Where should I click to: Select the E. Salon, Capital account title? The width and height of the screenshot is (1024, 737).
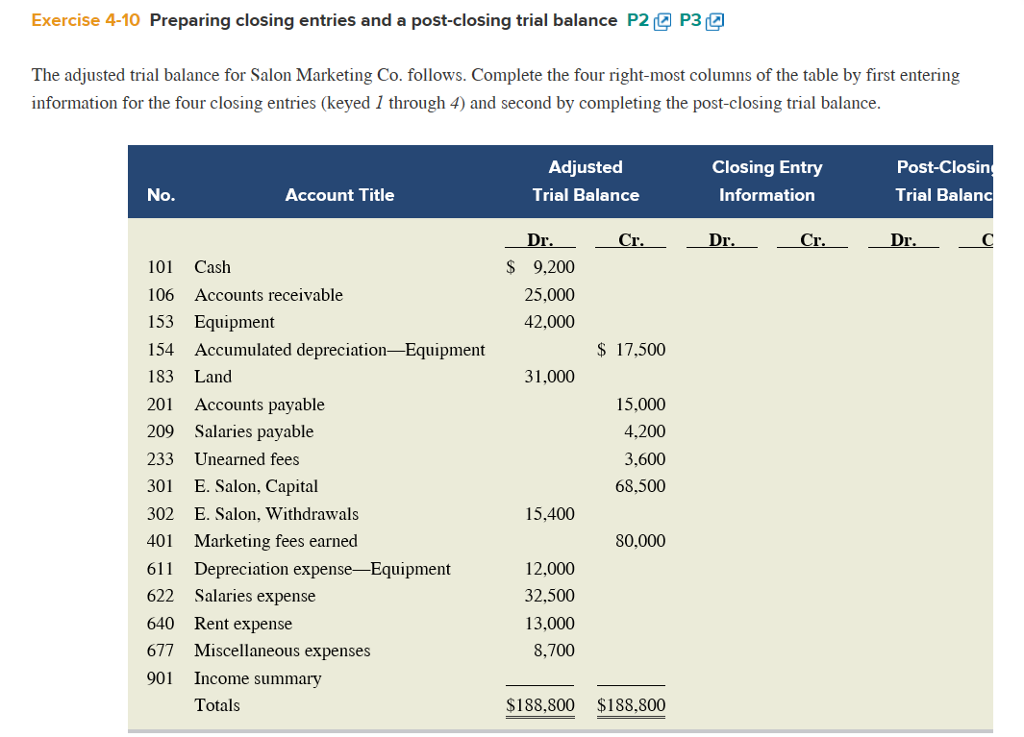coord(256,486)
